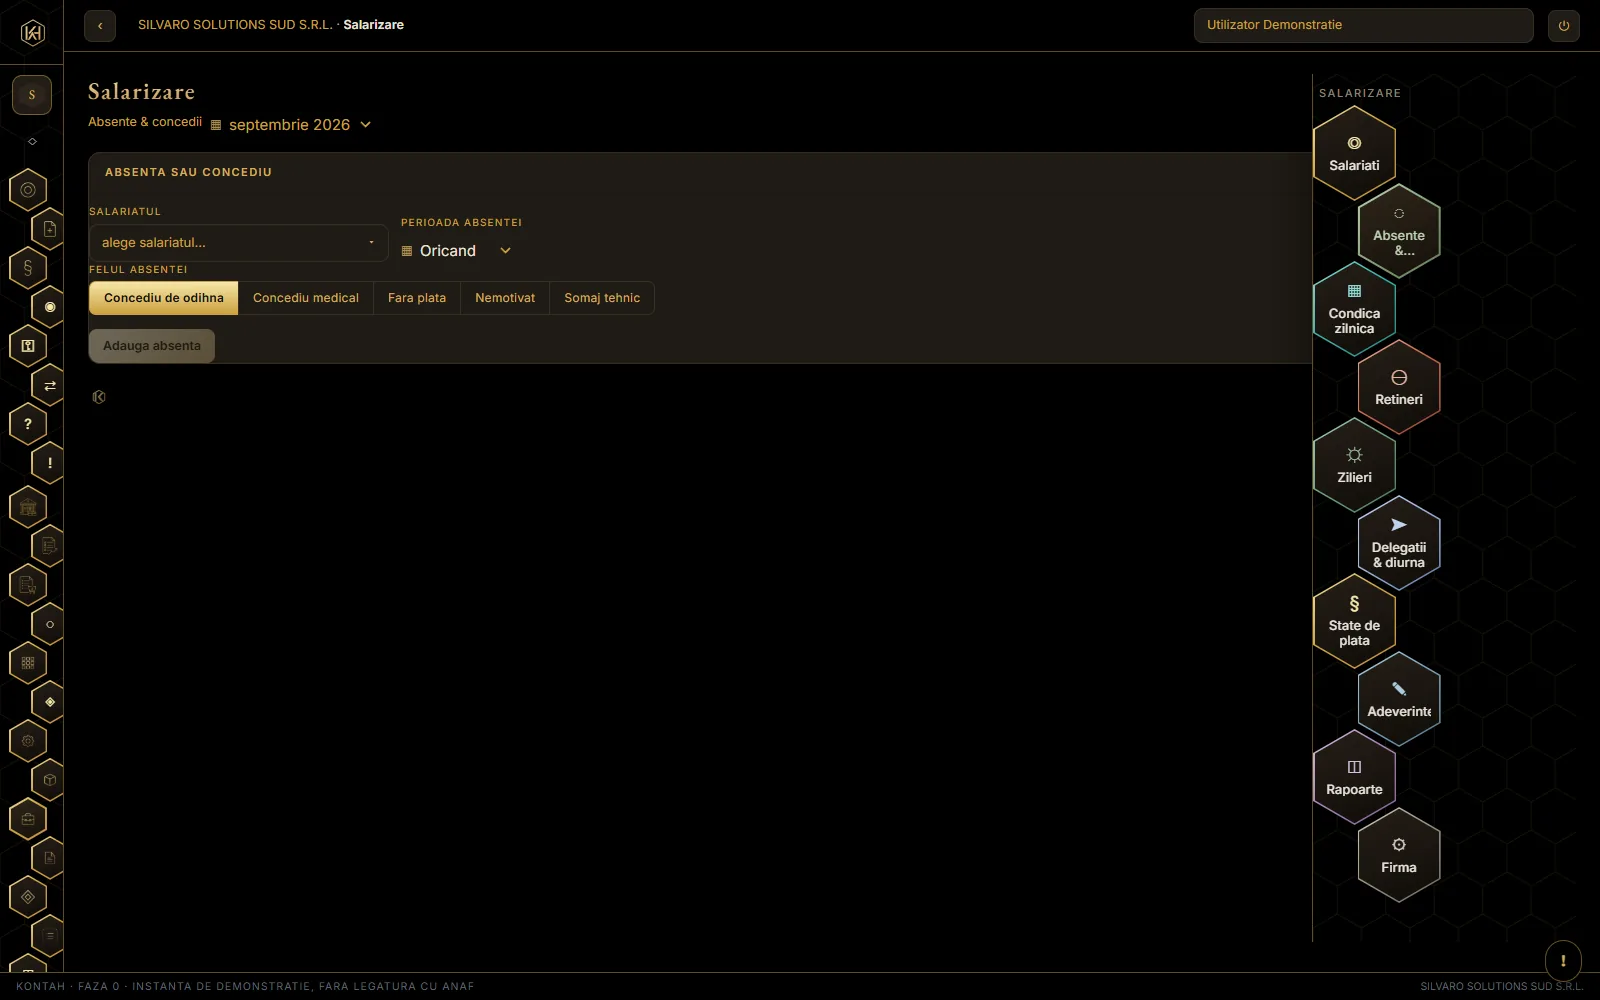Select Concediu de odihna absence type
The width and height of the screenshot is (1600, 1000).
(x=164, y=298)
